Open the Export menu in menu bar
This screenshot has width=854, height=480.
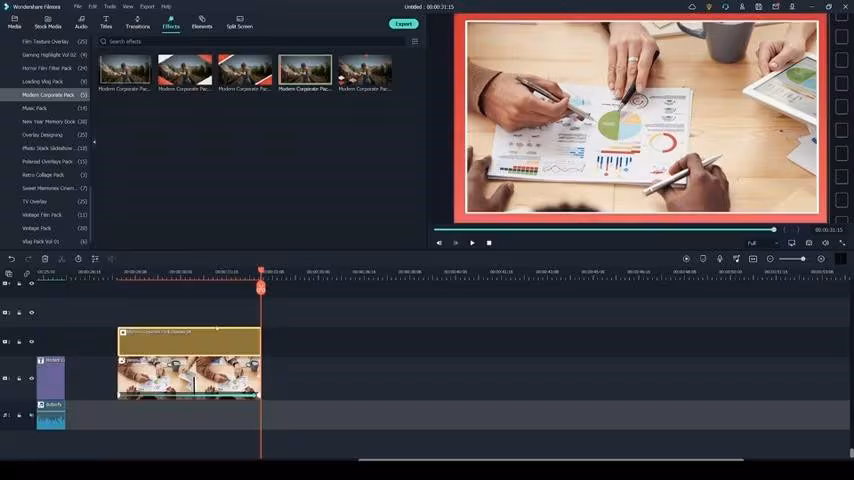click(147, 7)
